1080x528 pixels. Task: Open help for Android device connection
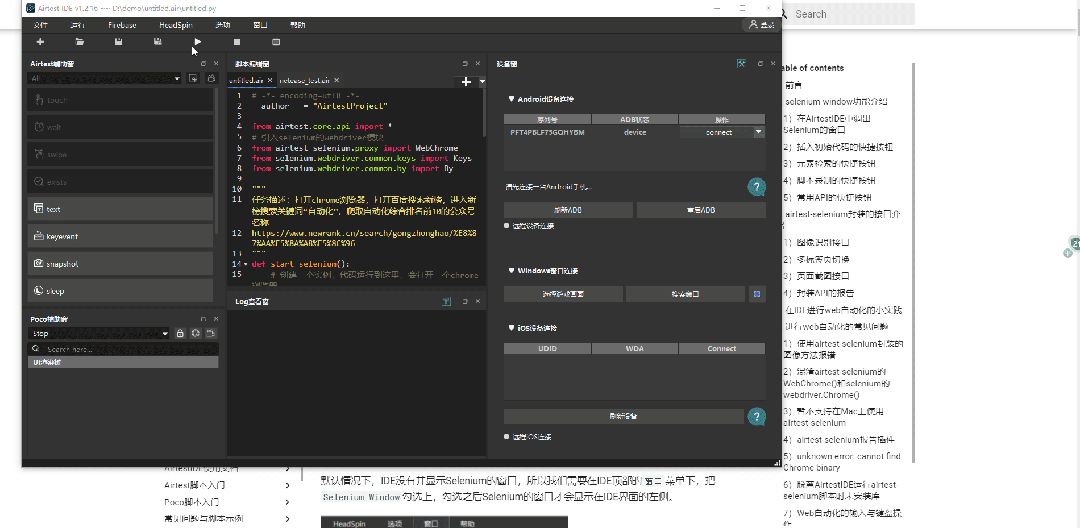coord(756,187)
